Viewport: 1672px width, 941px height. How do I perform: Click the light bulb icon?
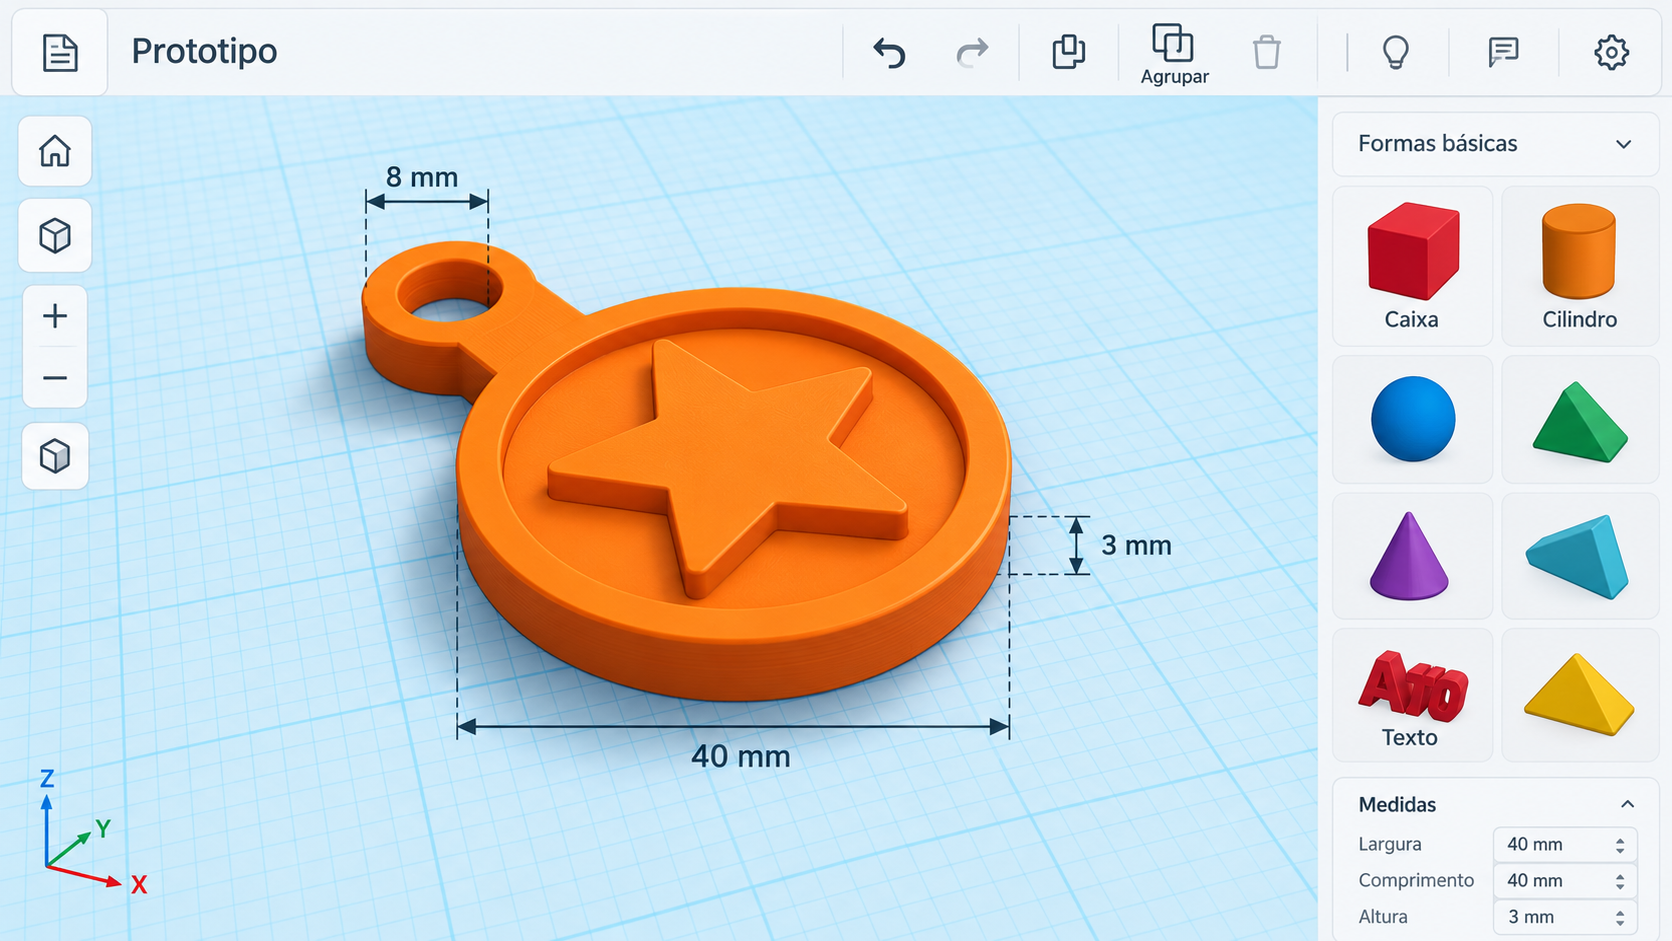click(x=1396, y=52)
